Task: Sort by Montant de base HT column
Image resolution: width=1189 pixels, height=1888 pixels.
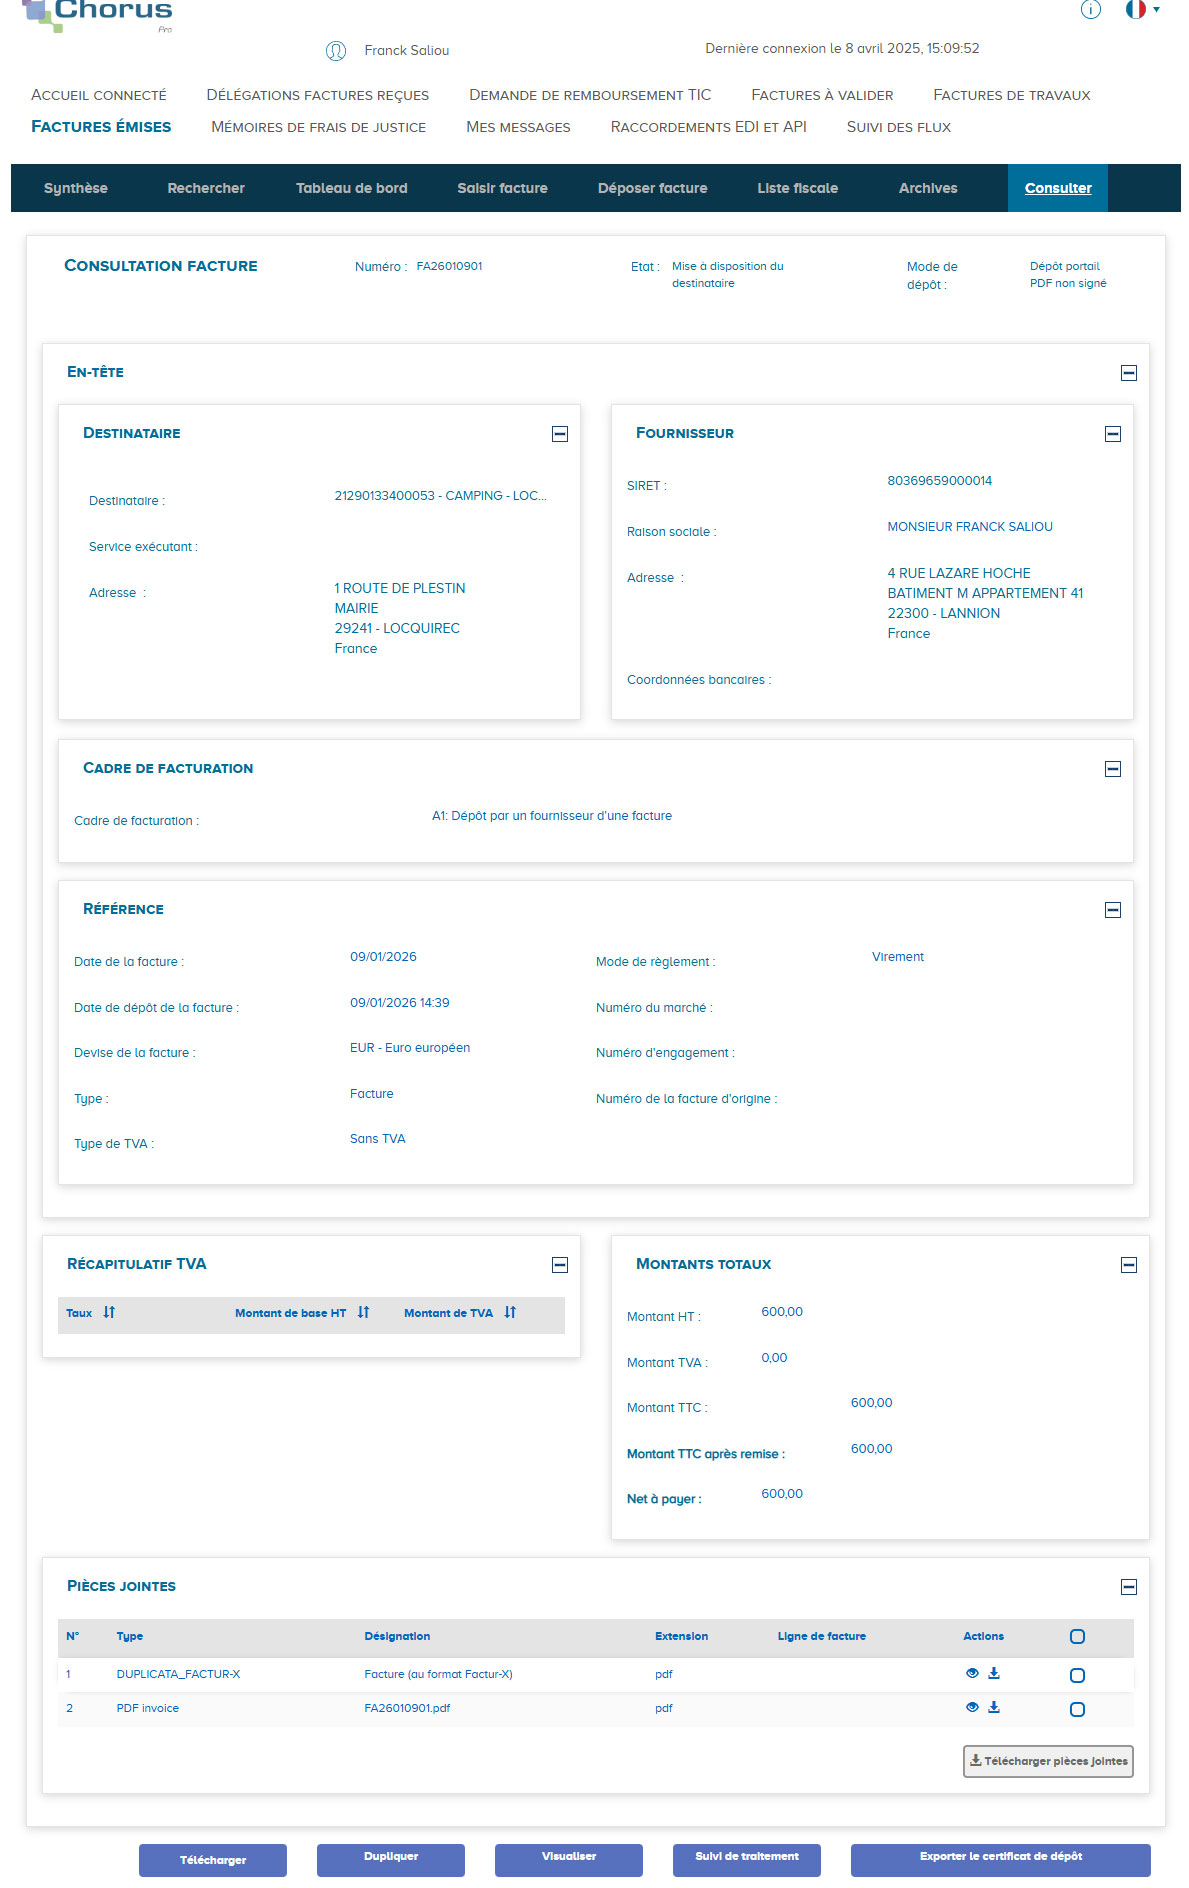Action: click(363, 1312)
